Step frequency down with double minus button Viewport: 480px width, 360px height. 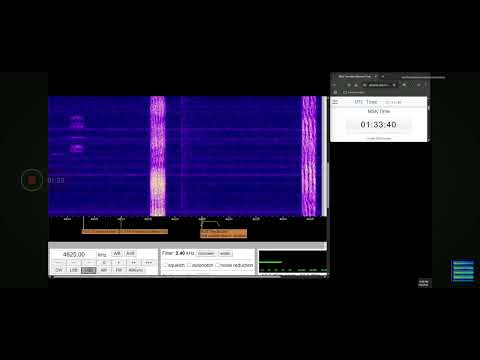[74, 262]
